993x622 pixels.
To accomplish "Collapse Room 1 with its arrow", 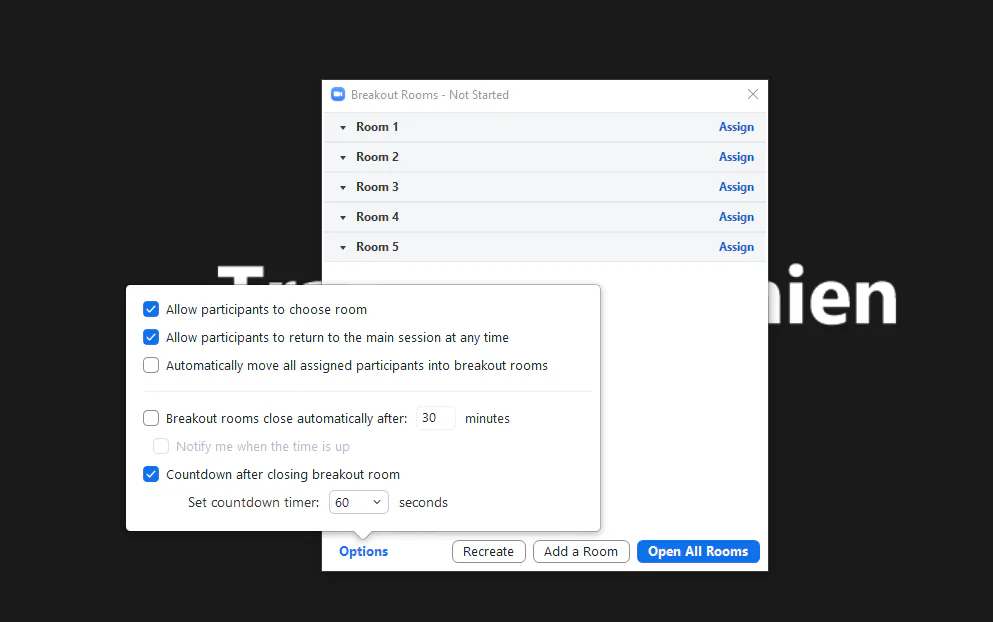I will pos(343,127).
